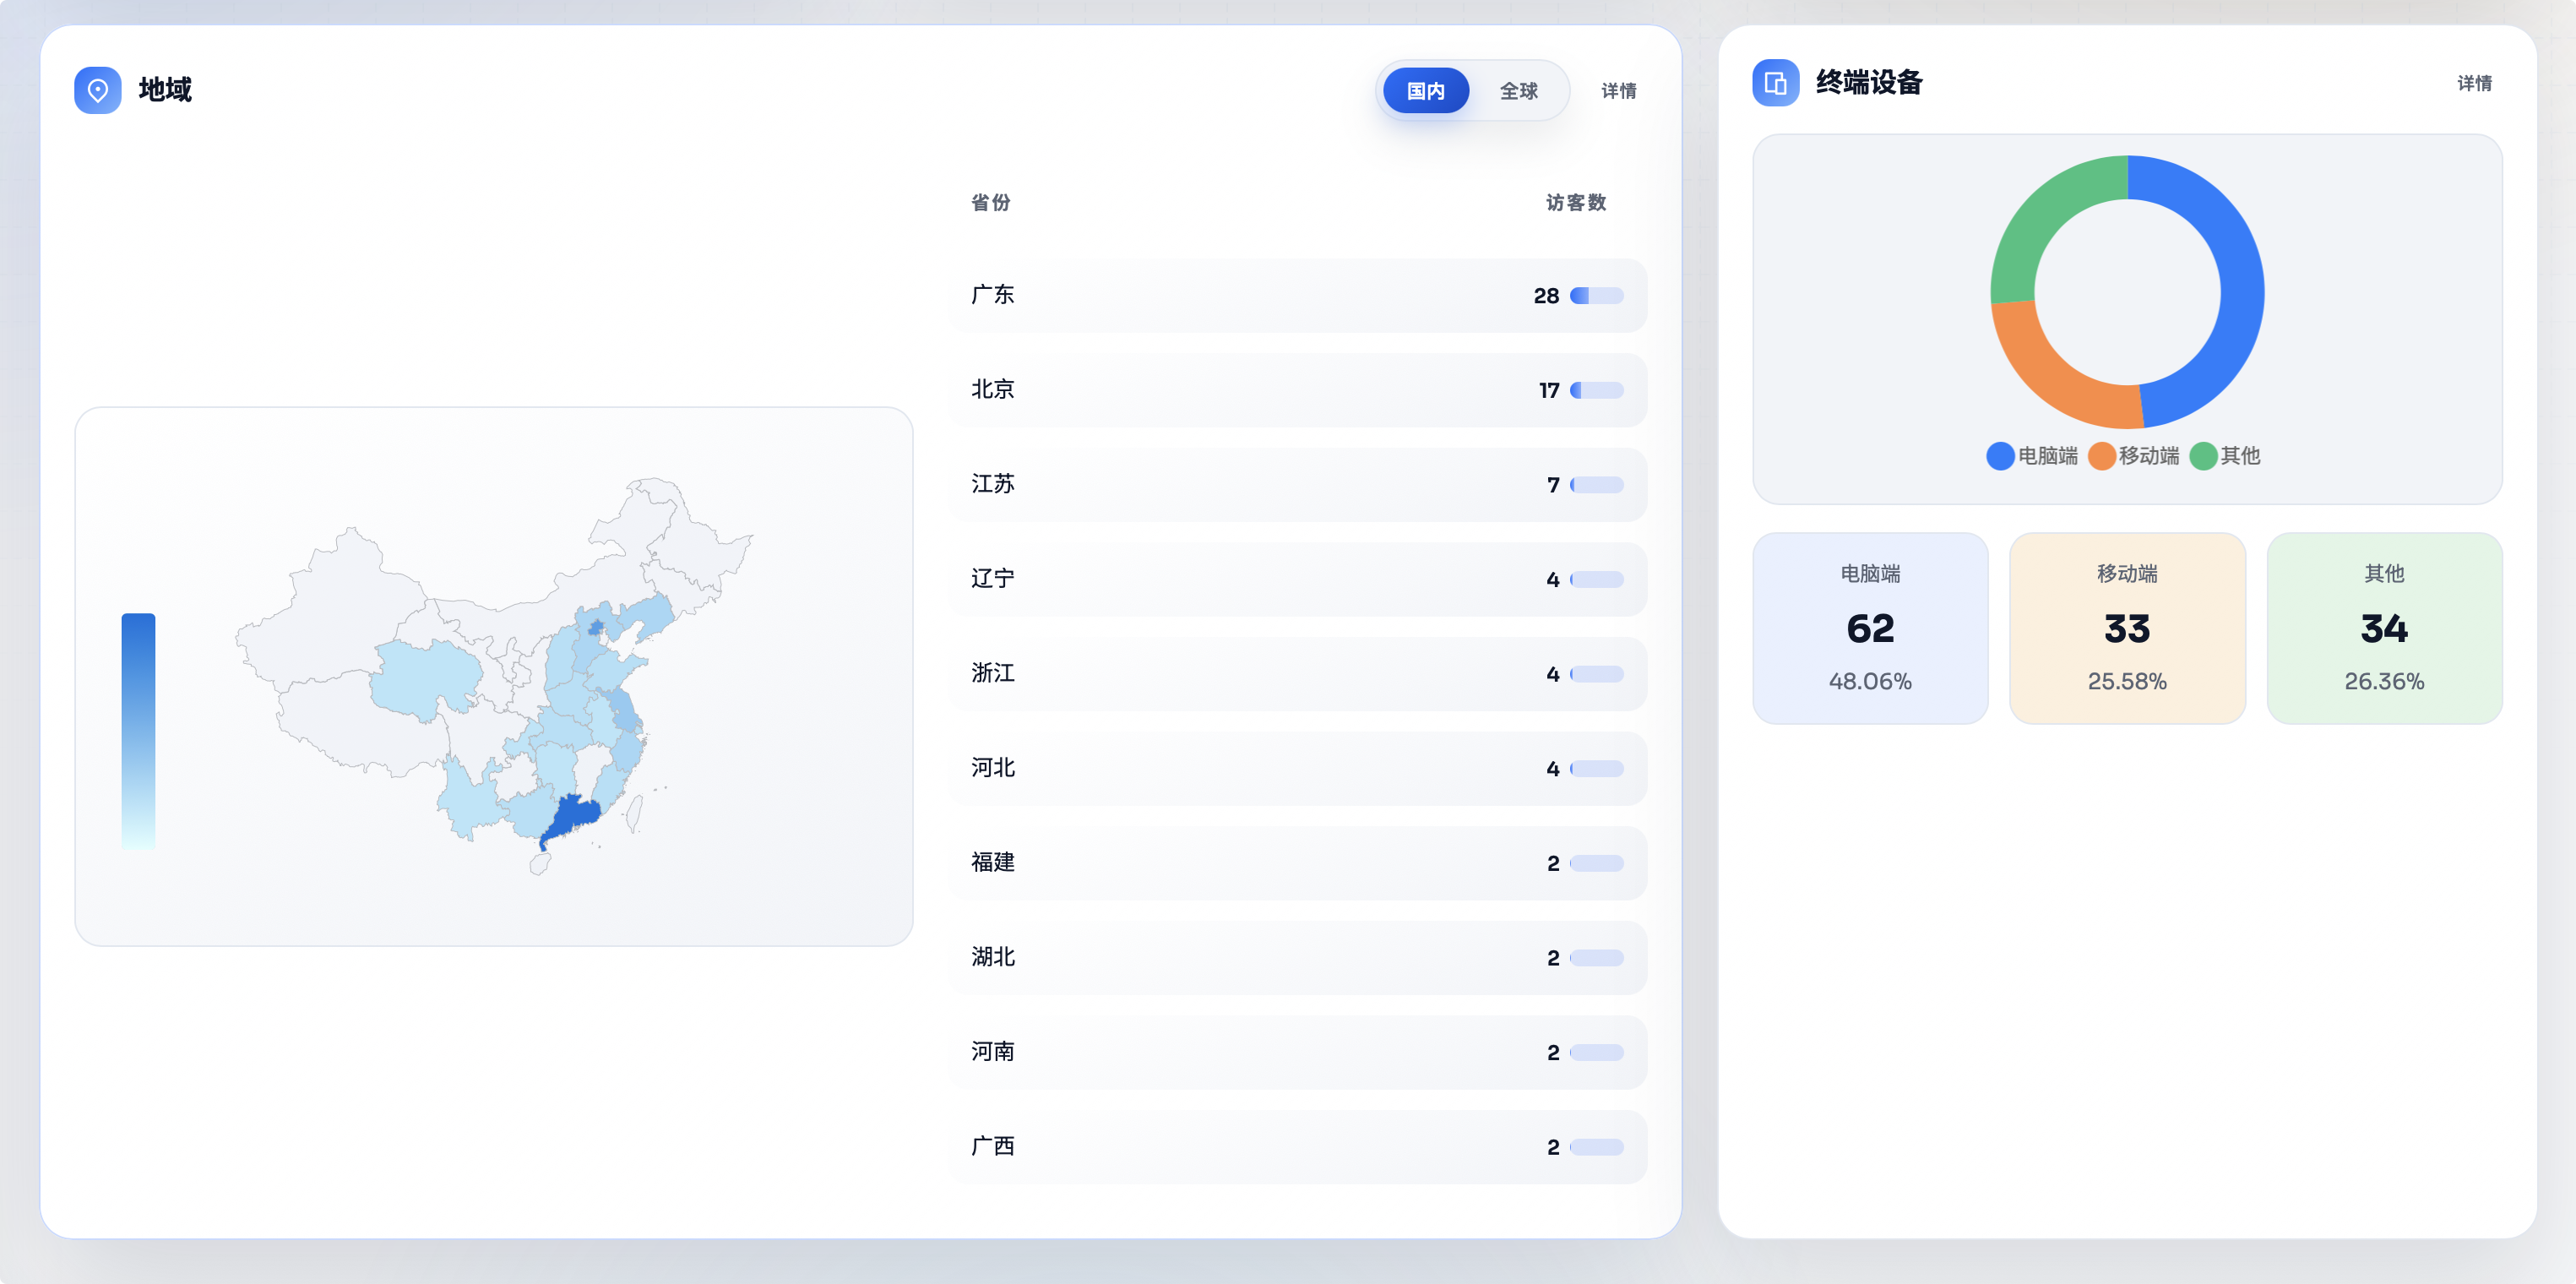This screenshot has width=2576, height=1284.
Task: Toggle the 移动端 orange legend dot
Action: [x=2101, y=456]
